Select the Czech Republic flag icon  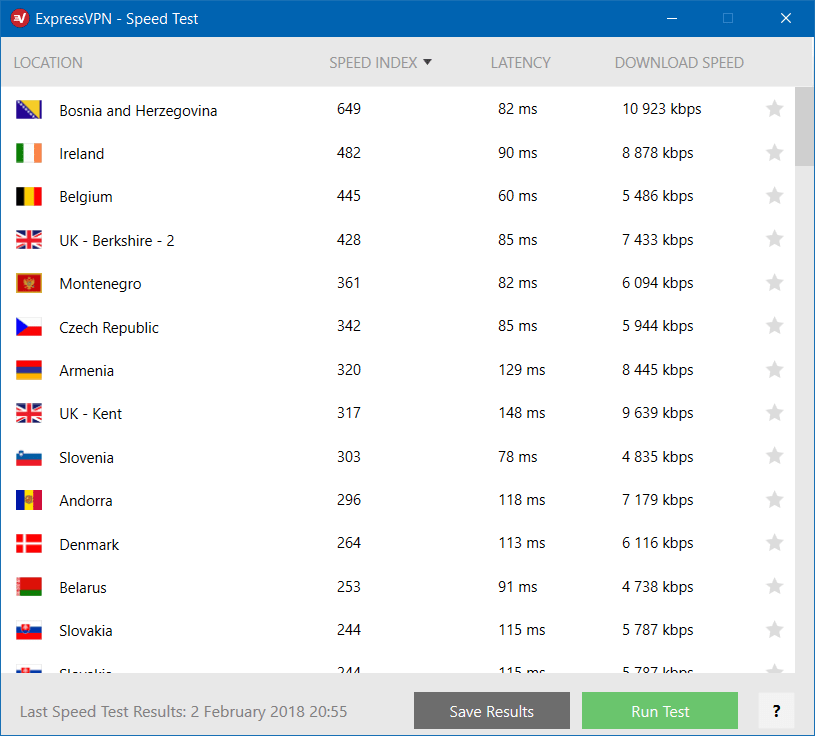click(29, 327)
